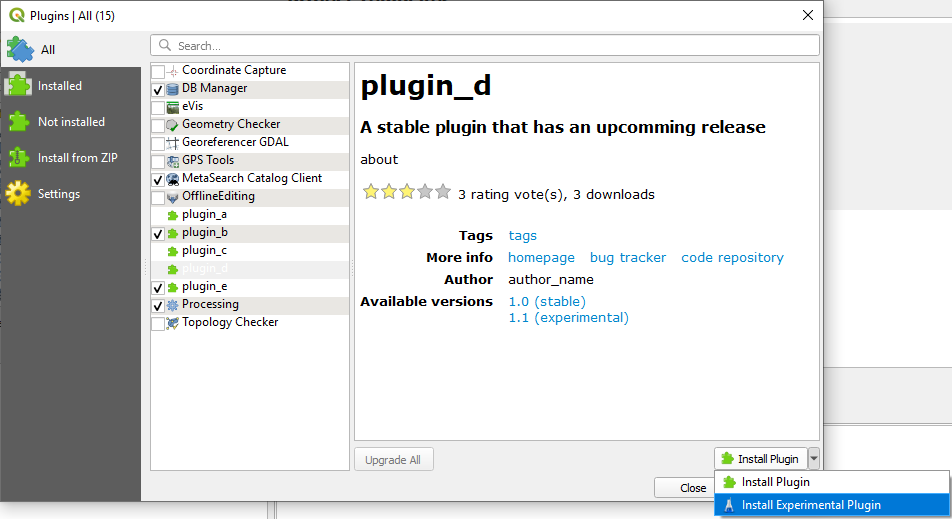Click the third rating star
Image resolution: width=952 pixels, height=519 pixels.
407,192
